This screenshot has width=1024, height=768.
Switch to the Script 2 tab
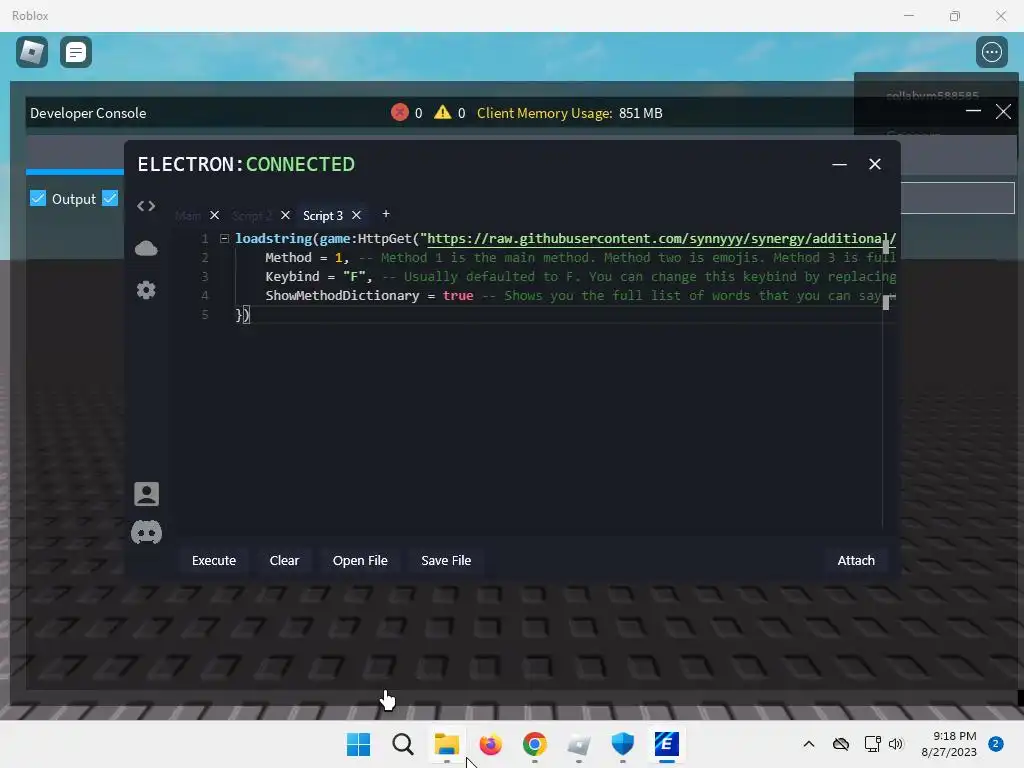pos(251,216)
